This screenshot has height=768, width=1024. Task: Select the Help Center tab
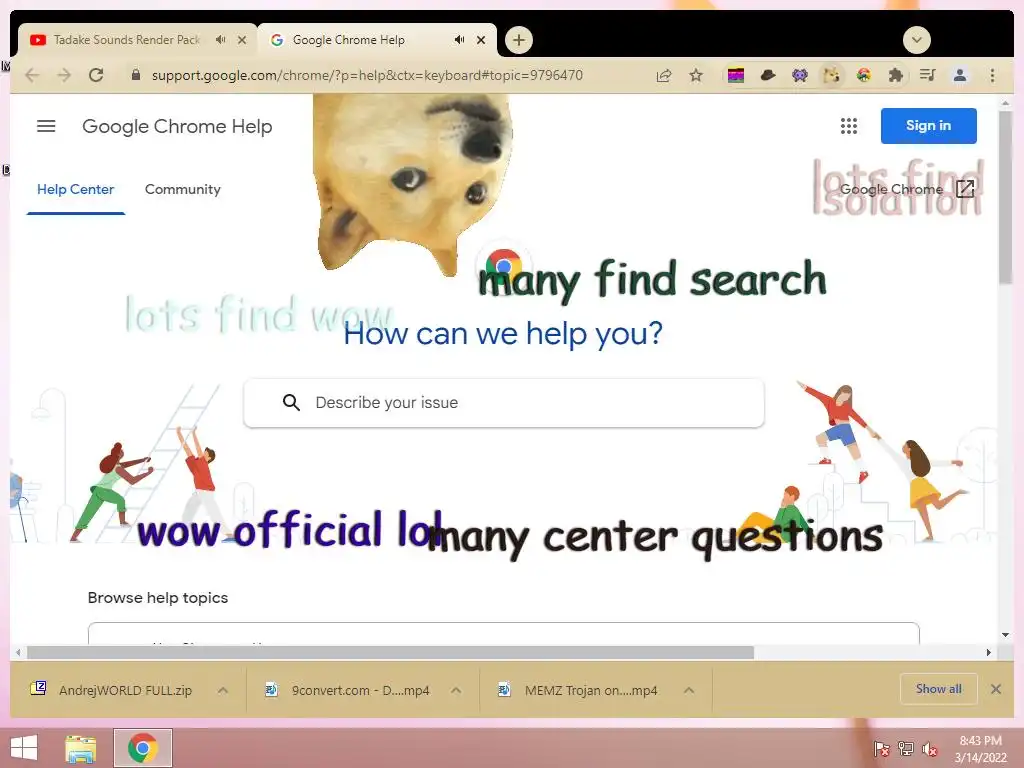click(76, 189)
